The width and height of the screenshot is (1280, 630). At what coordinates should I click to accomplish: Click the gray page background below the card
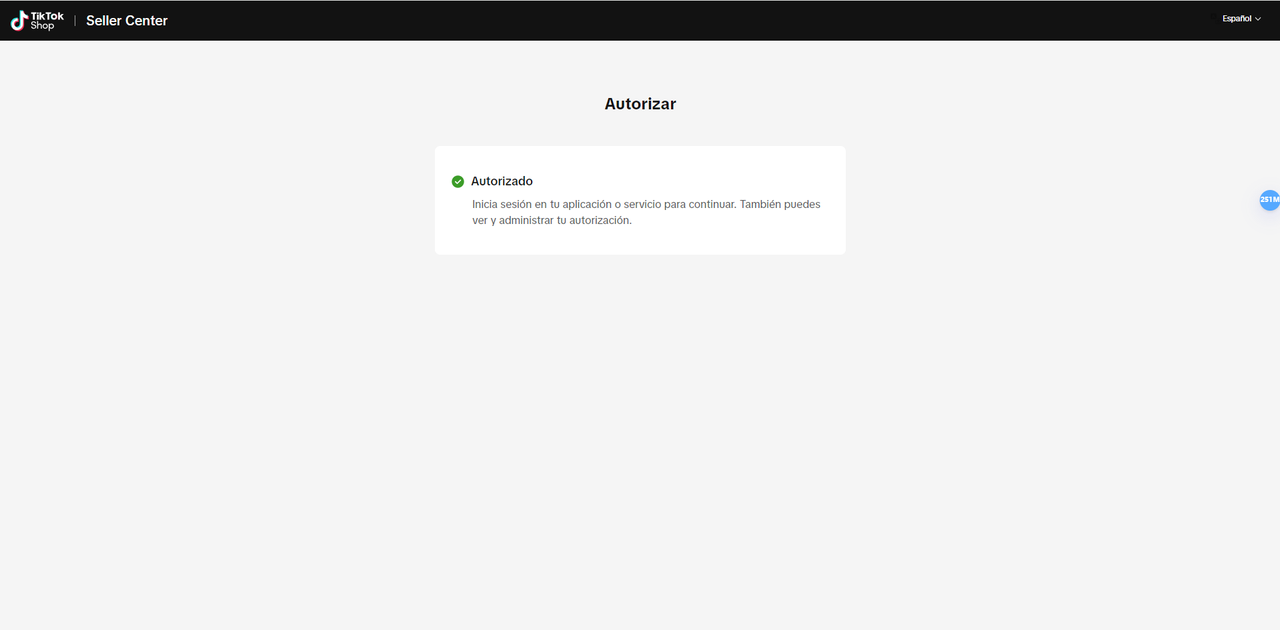640,420
